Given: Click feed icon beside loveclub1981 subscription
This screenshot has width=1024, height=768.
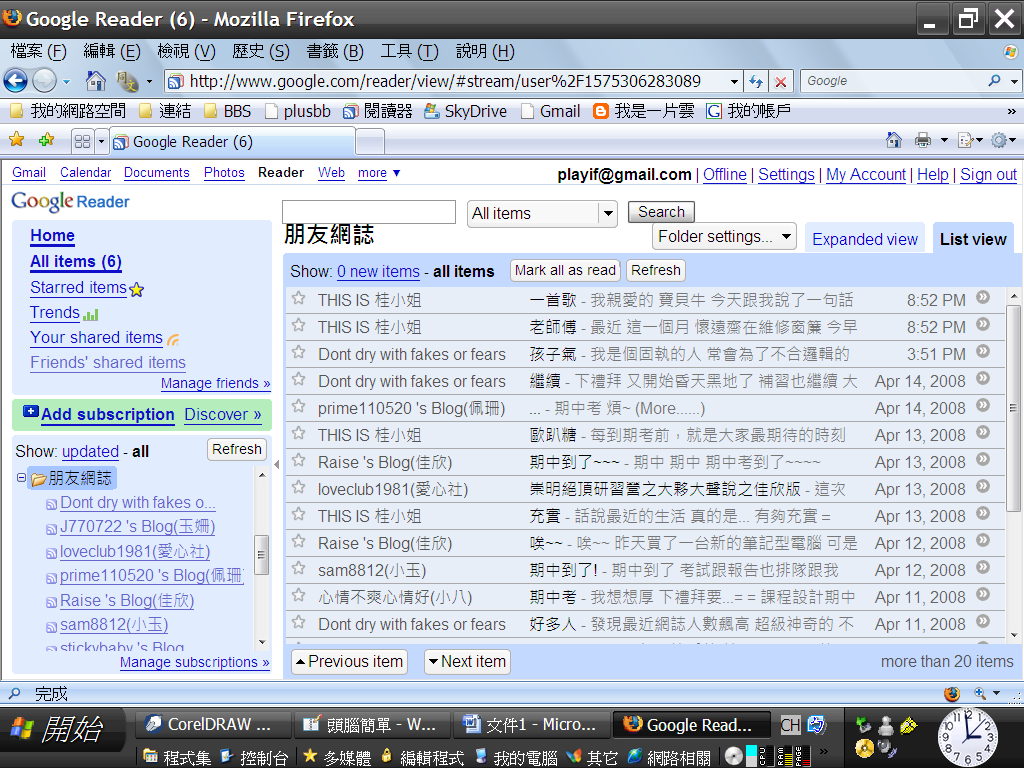Looking at the screenshot, I should pyautogui.click(x=52, y=553).
